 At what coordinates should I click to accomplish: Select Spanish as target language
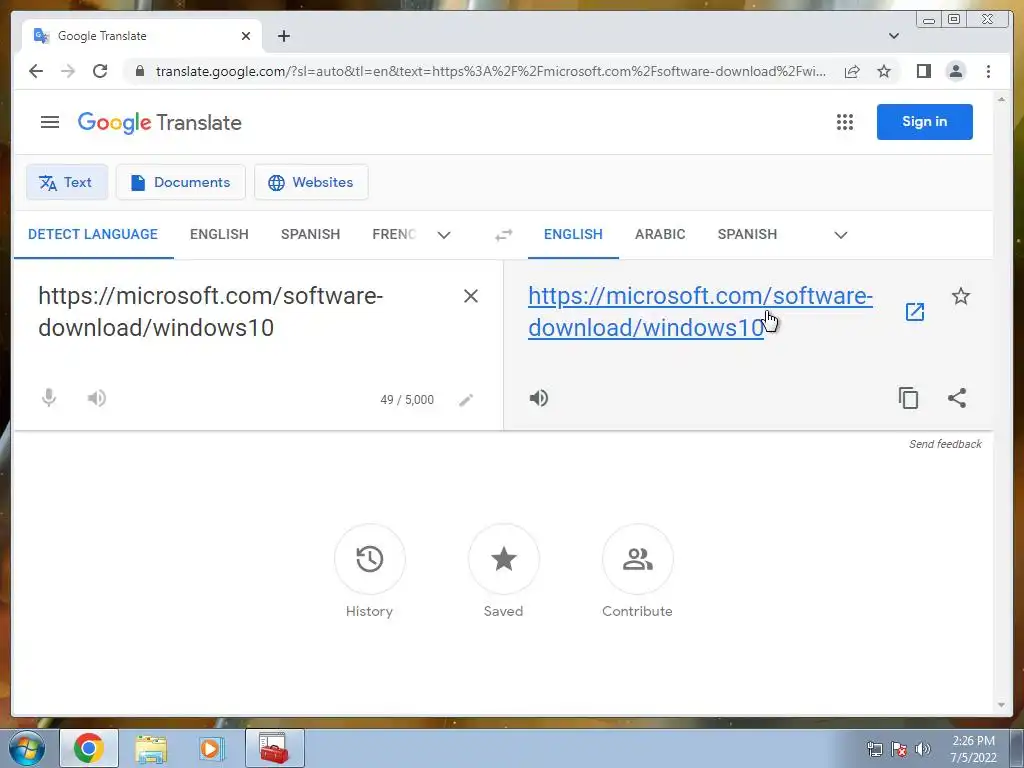pos(747,234)
